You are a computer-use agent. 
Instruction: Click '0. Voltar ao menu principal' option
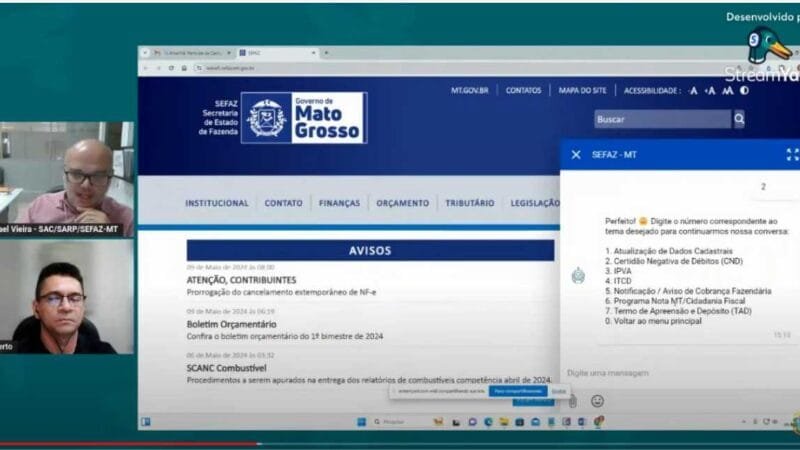coord(653,321)
